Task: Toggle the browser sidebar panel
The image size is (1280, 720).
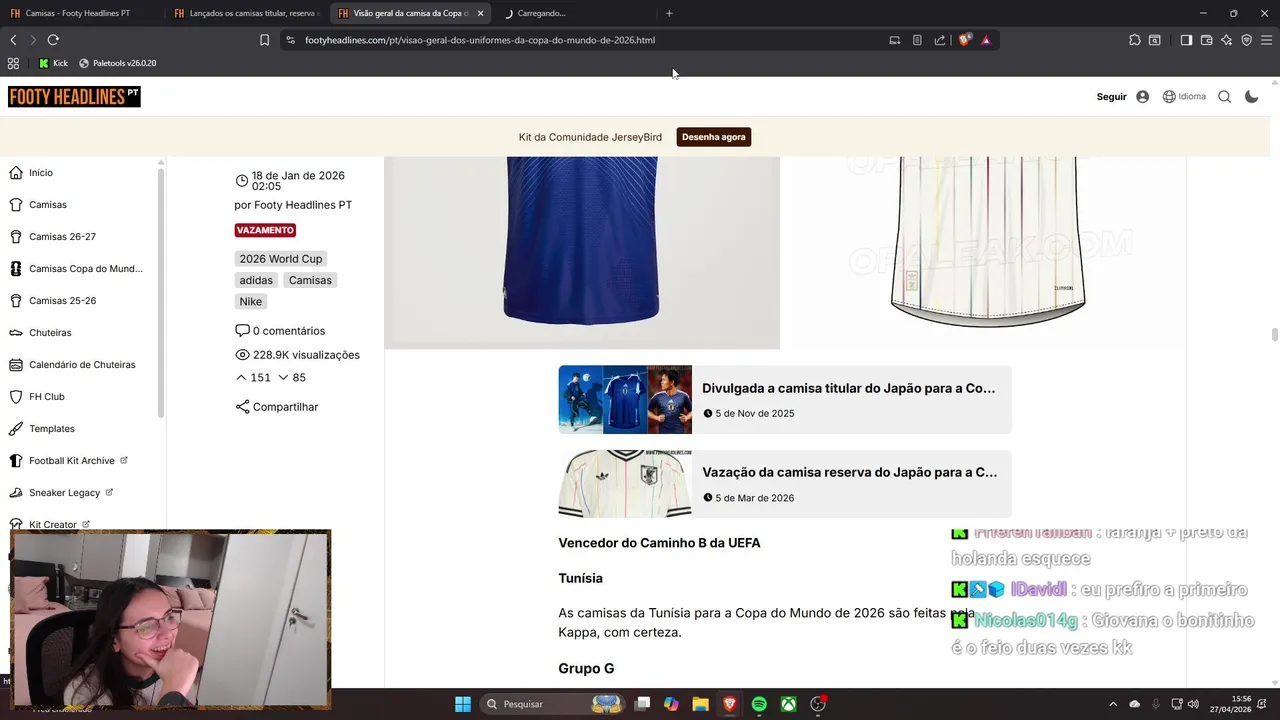Action: coord(1186,40)
